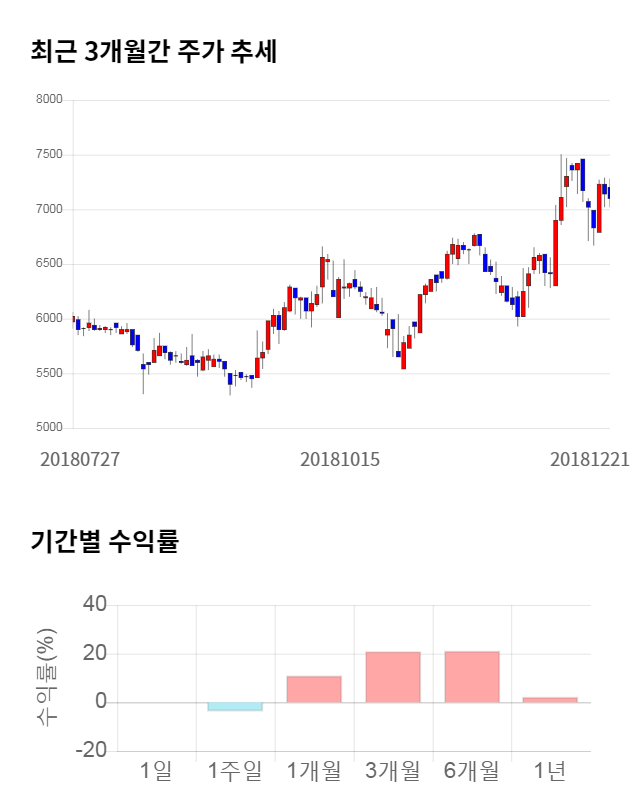Viewport: 640px width, 810px height.
Task: Click the 20180727 date label
Action: (80, 459)
